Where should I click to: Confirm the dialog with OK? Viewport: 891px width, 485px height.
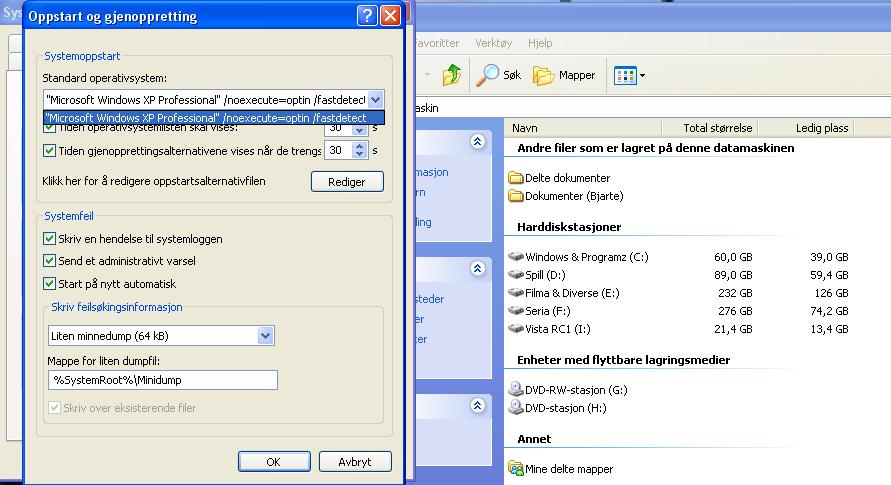click(x=274, y=462)
